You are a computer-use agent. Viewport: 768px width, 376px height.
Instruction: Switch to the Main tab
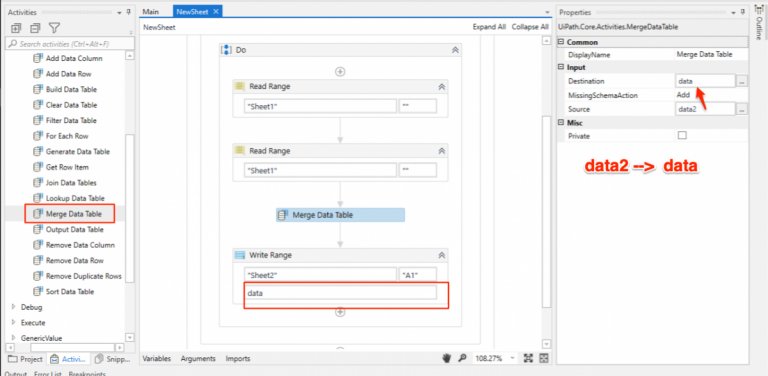coord(151,12)
